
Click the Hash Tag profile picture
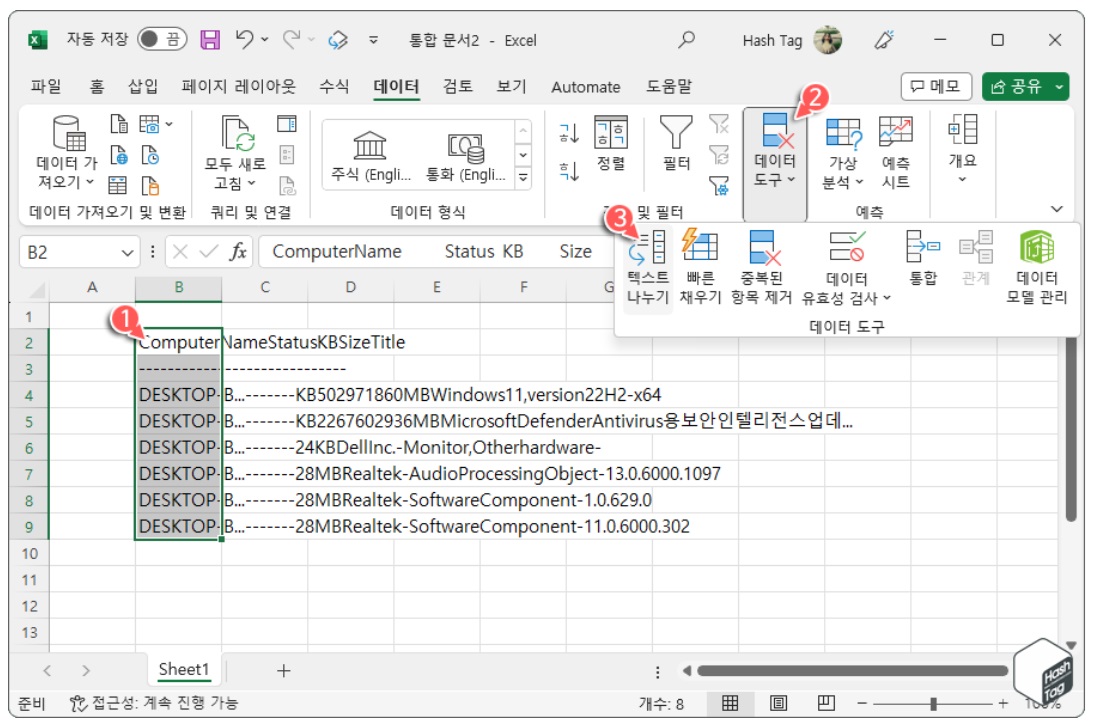click(827, 40)
